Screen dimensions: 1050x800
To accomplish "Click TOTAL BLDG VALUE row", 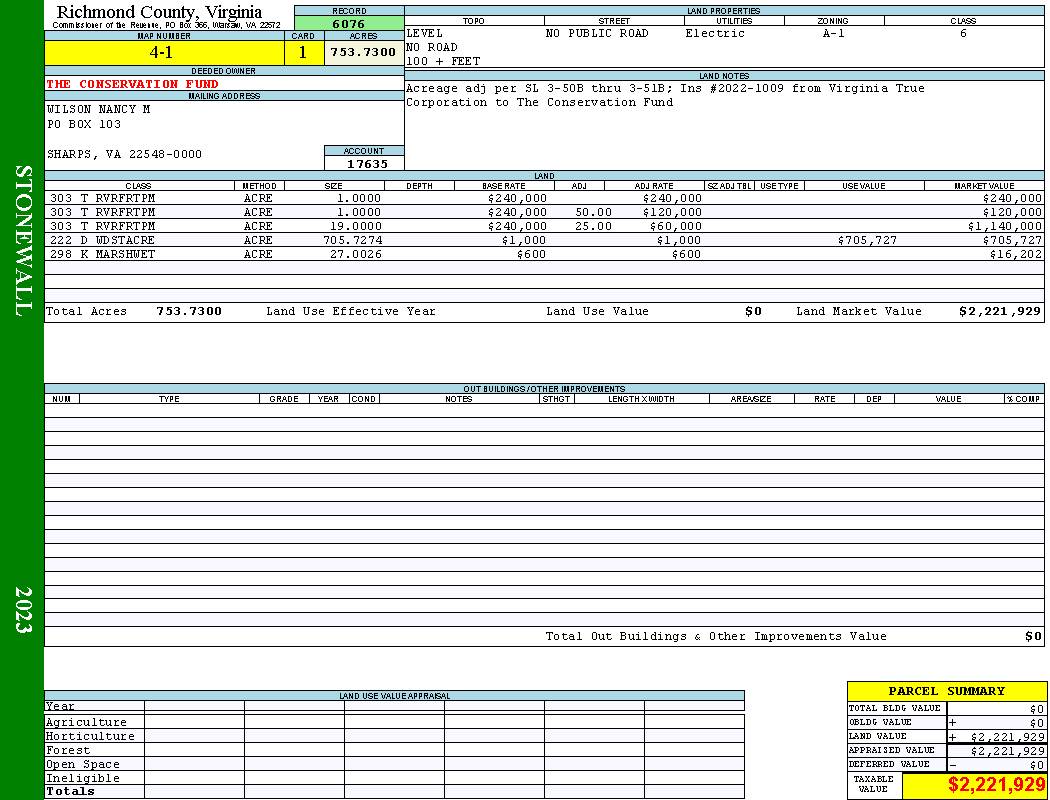I will point(946,708).
